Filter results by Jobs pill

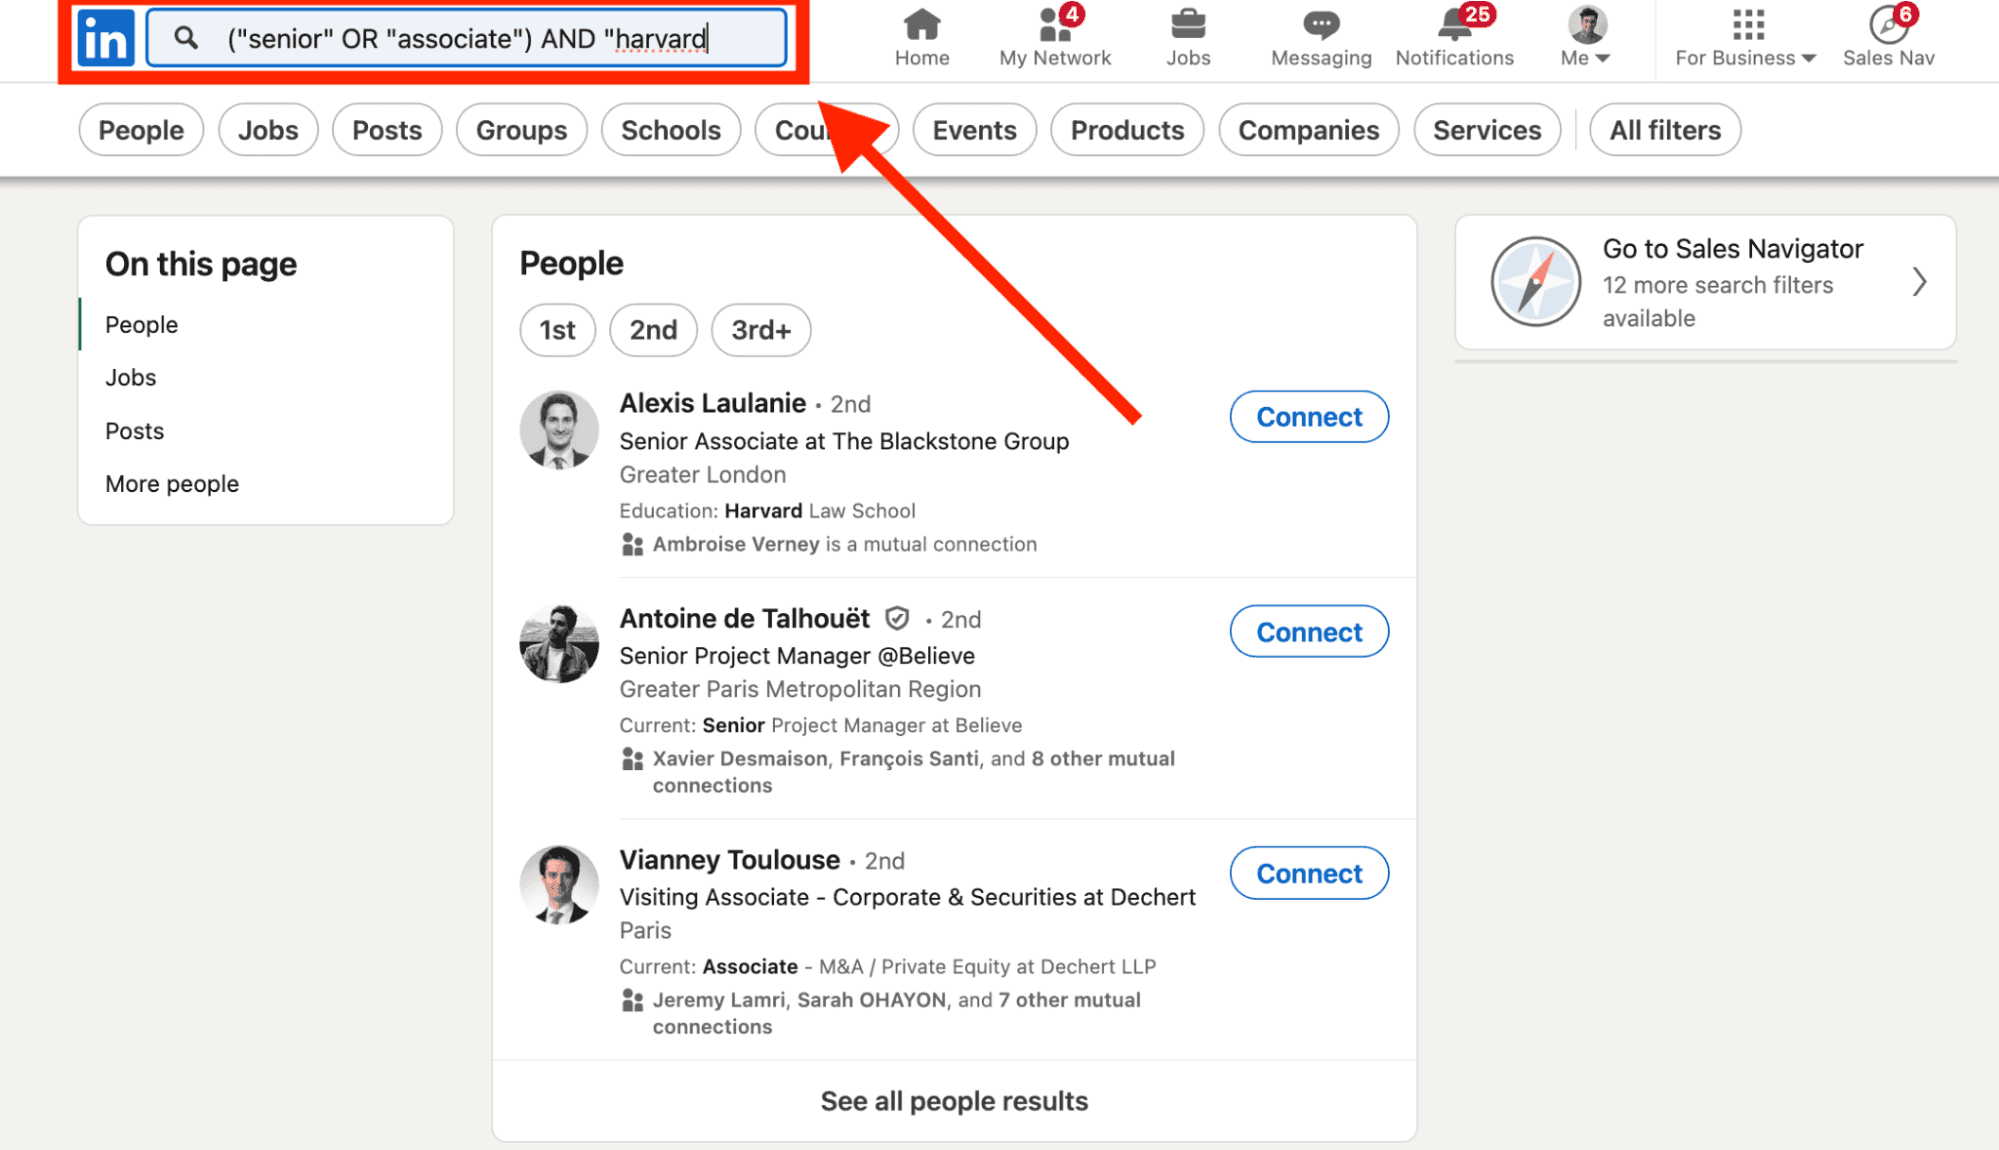pyautogui.click(x=268, y=130)
